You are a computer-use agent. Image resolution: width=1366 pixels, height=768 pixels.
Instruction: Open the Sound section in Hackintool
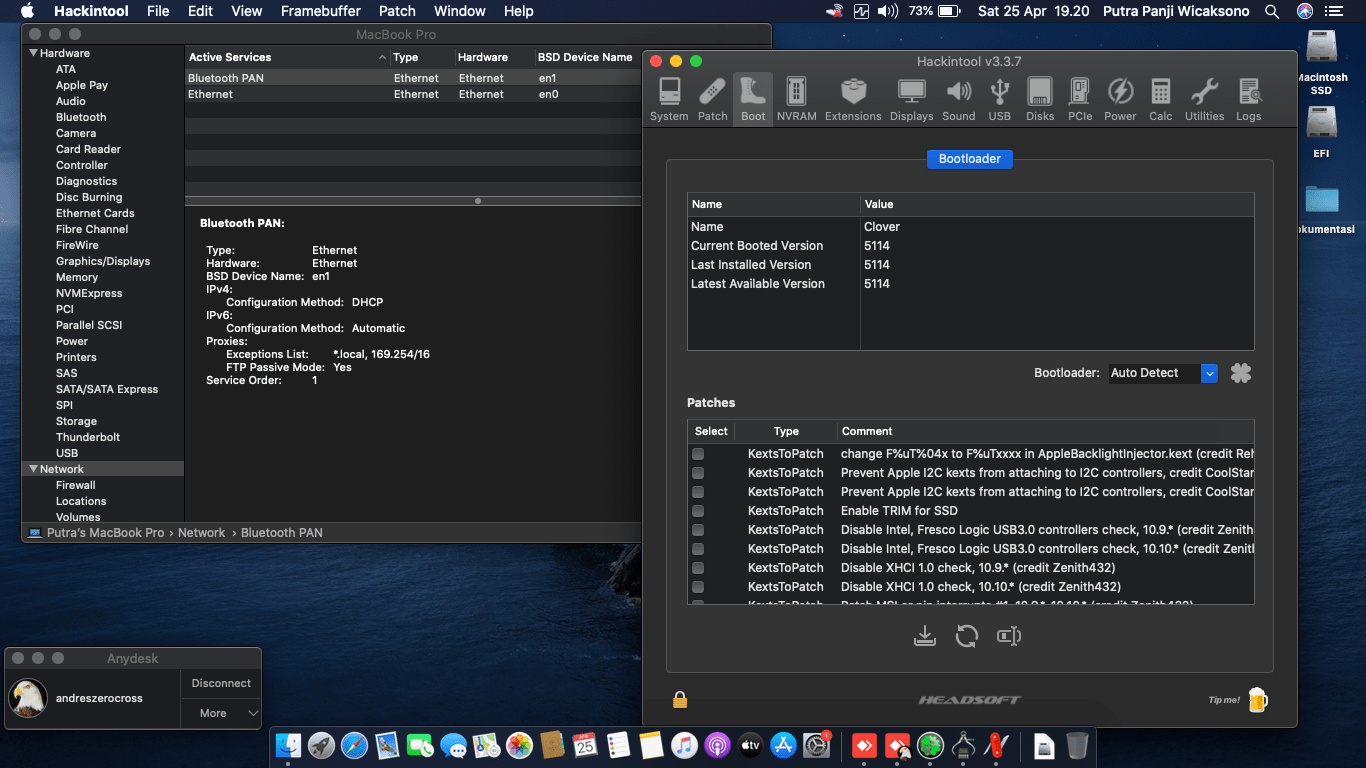[958, 100]
